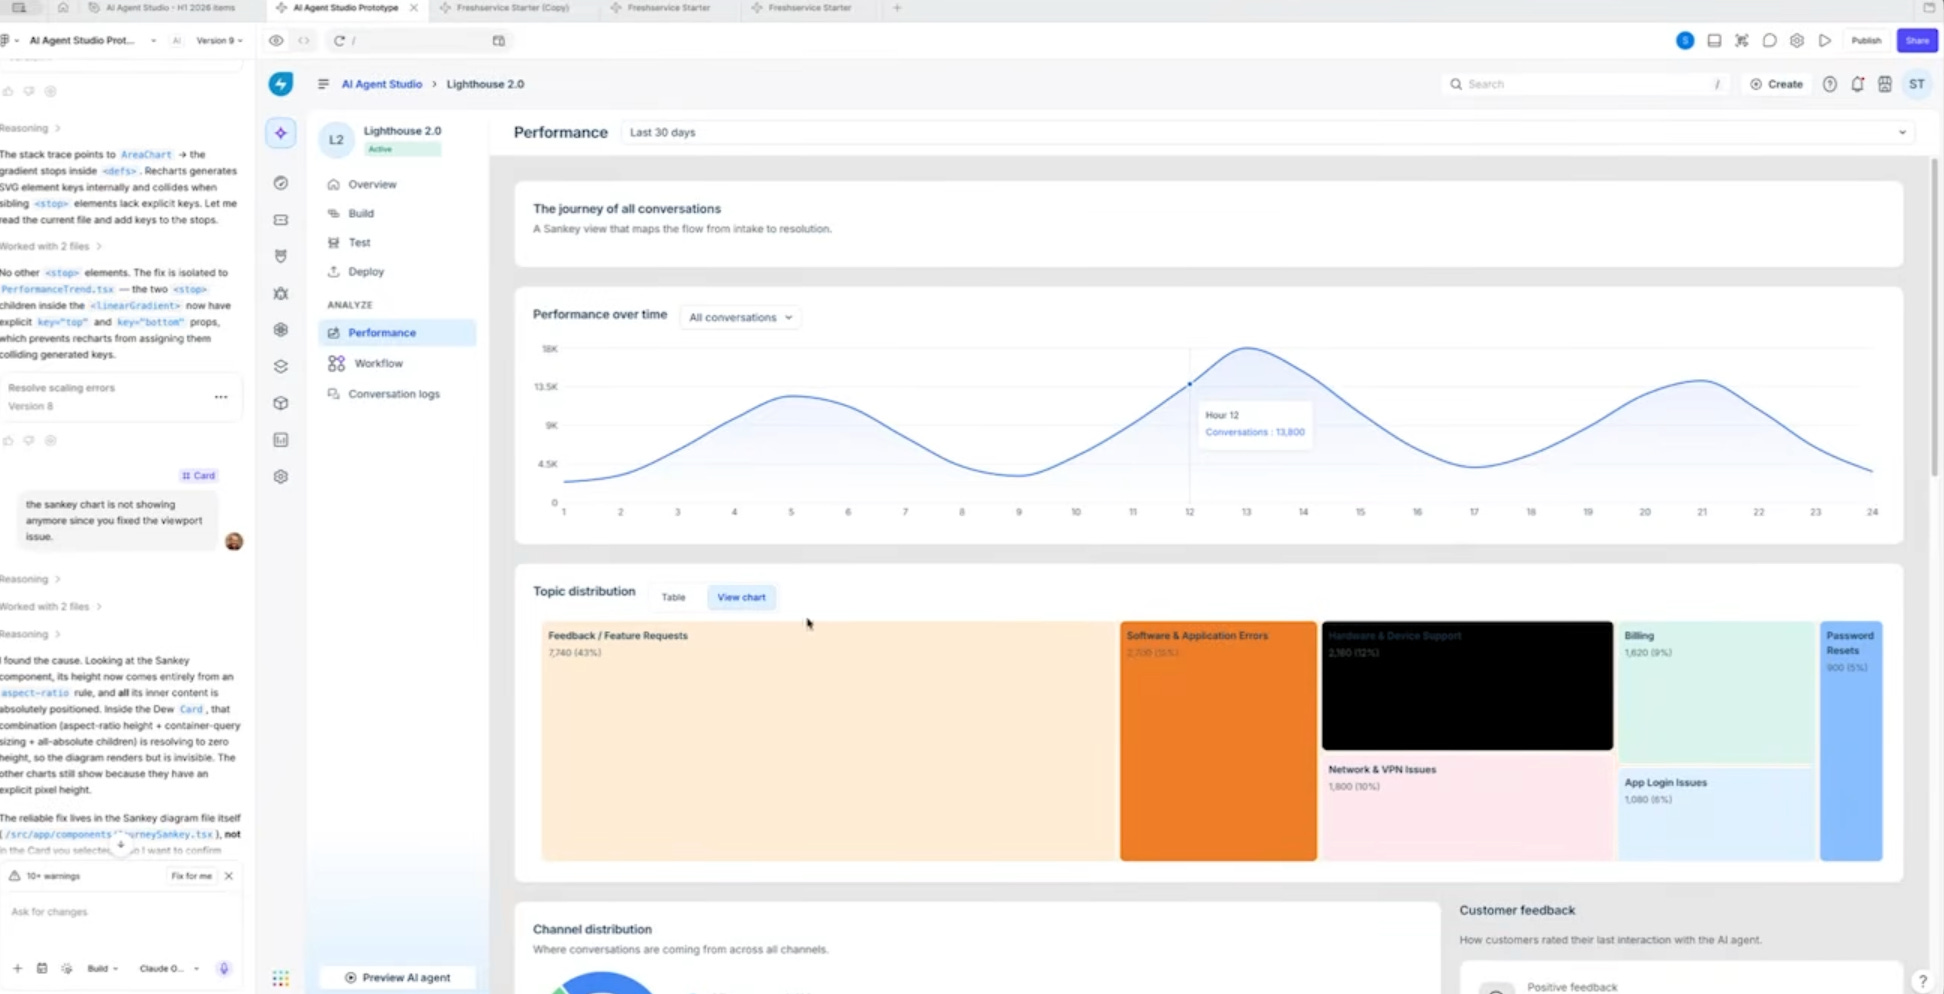Click the Share button
The image size is (1944, 994).
point(1917,41)
